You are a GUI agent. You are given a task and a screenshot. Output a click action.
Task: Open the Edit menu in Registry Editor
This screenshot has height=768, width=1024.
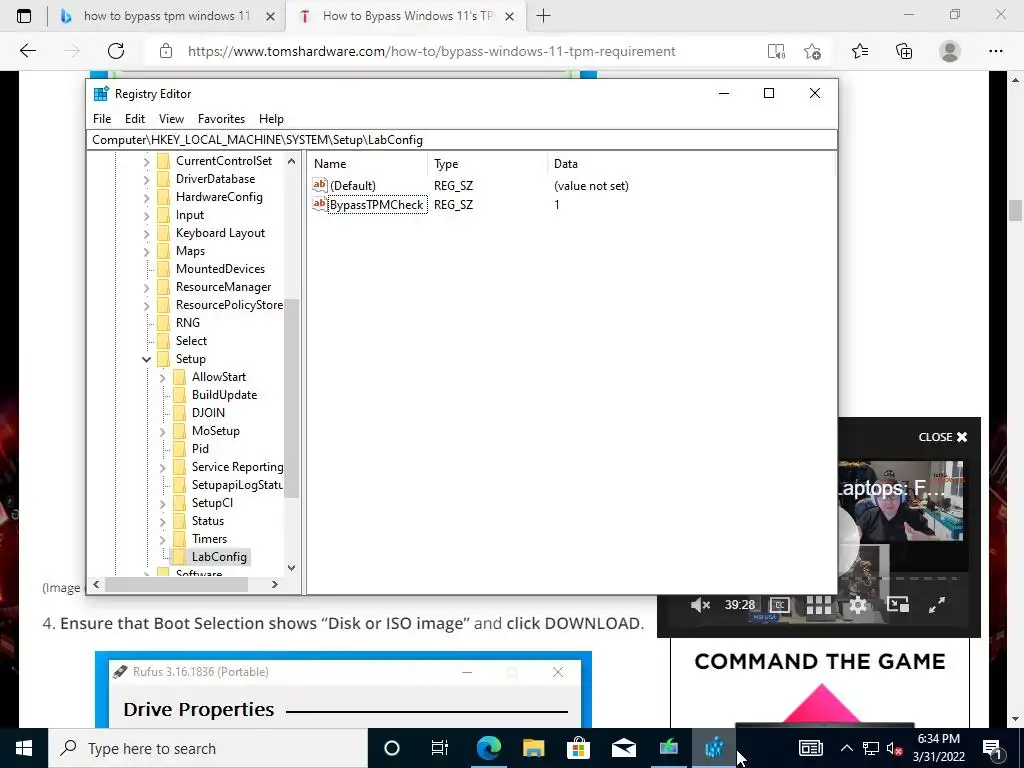pyautogui.click(x=135, y=119)
